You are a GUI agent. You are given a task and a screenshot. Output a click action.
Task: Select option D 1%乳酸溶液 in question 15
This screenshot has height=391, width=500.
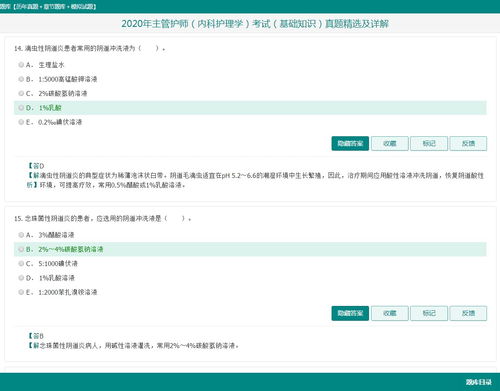point(21,278)
